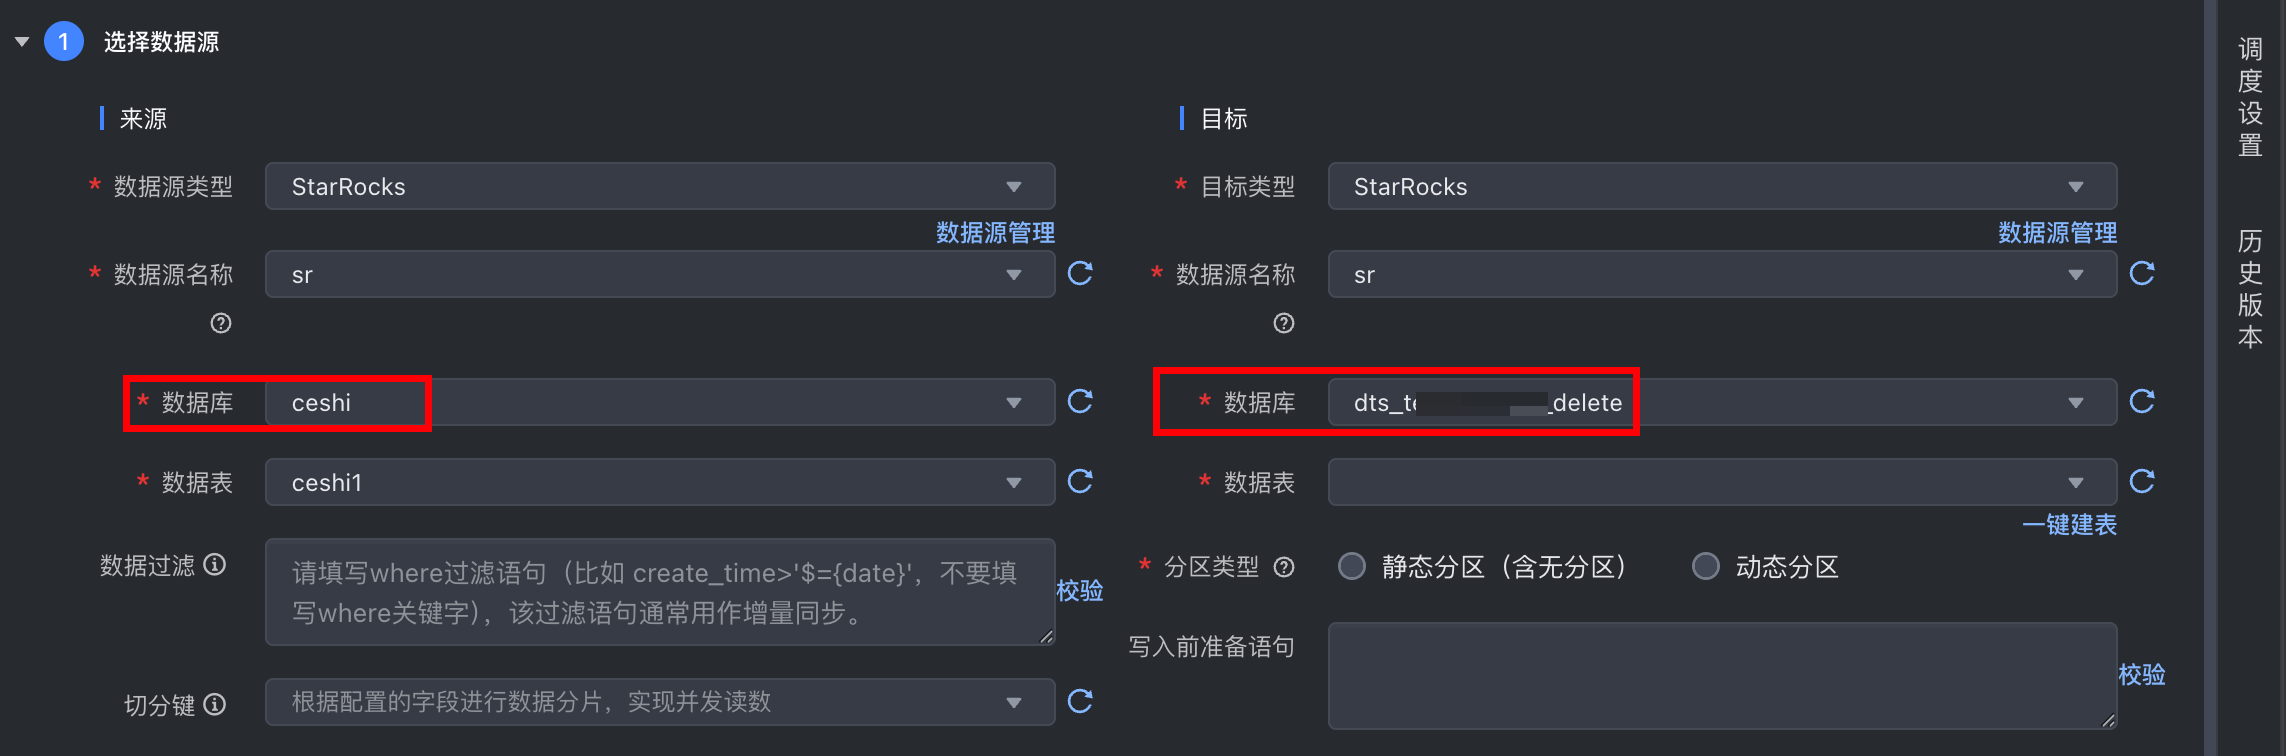Refresh the source 数据源名称 list
The width and height of the screenshot is (2286, 756).
tap(1080, 273)
